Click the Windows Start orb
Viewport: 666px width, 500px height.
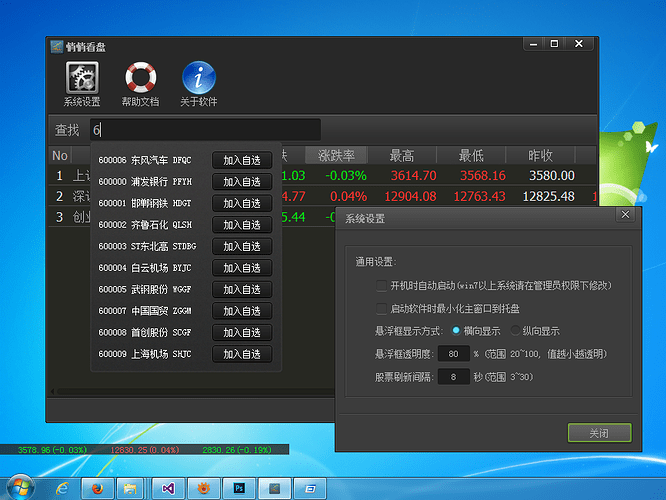pos(20,487)
